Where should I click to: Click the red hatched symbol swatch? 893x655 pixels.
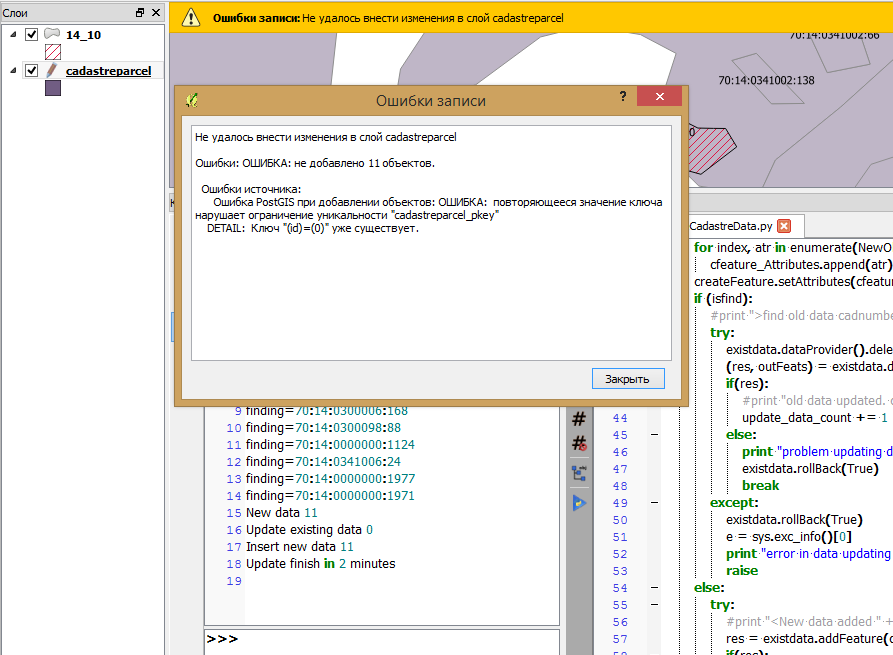(x=53, y=53)
